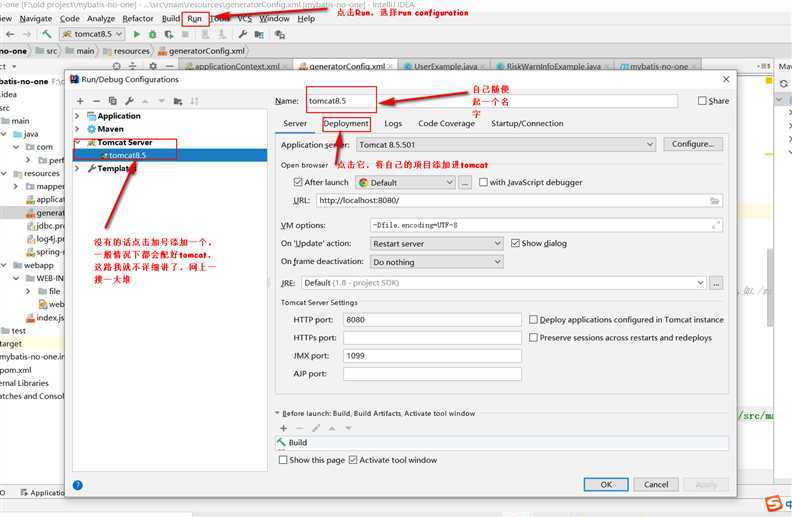The image size is (792, 517).
Task: Copy configuration icon in dialog toolbar
Action: (113, 101)
